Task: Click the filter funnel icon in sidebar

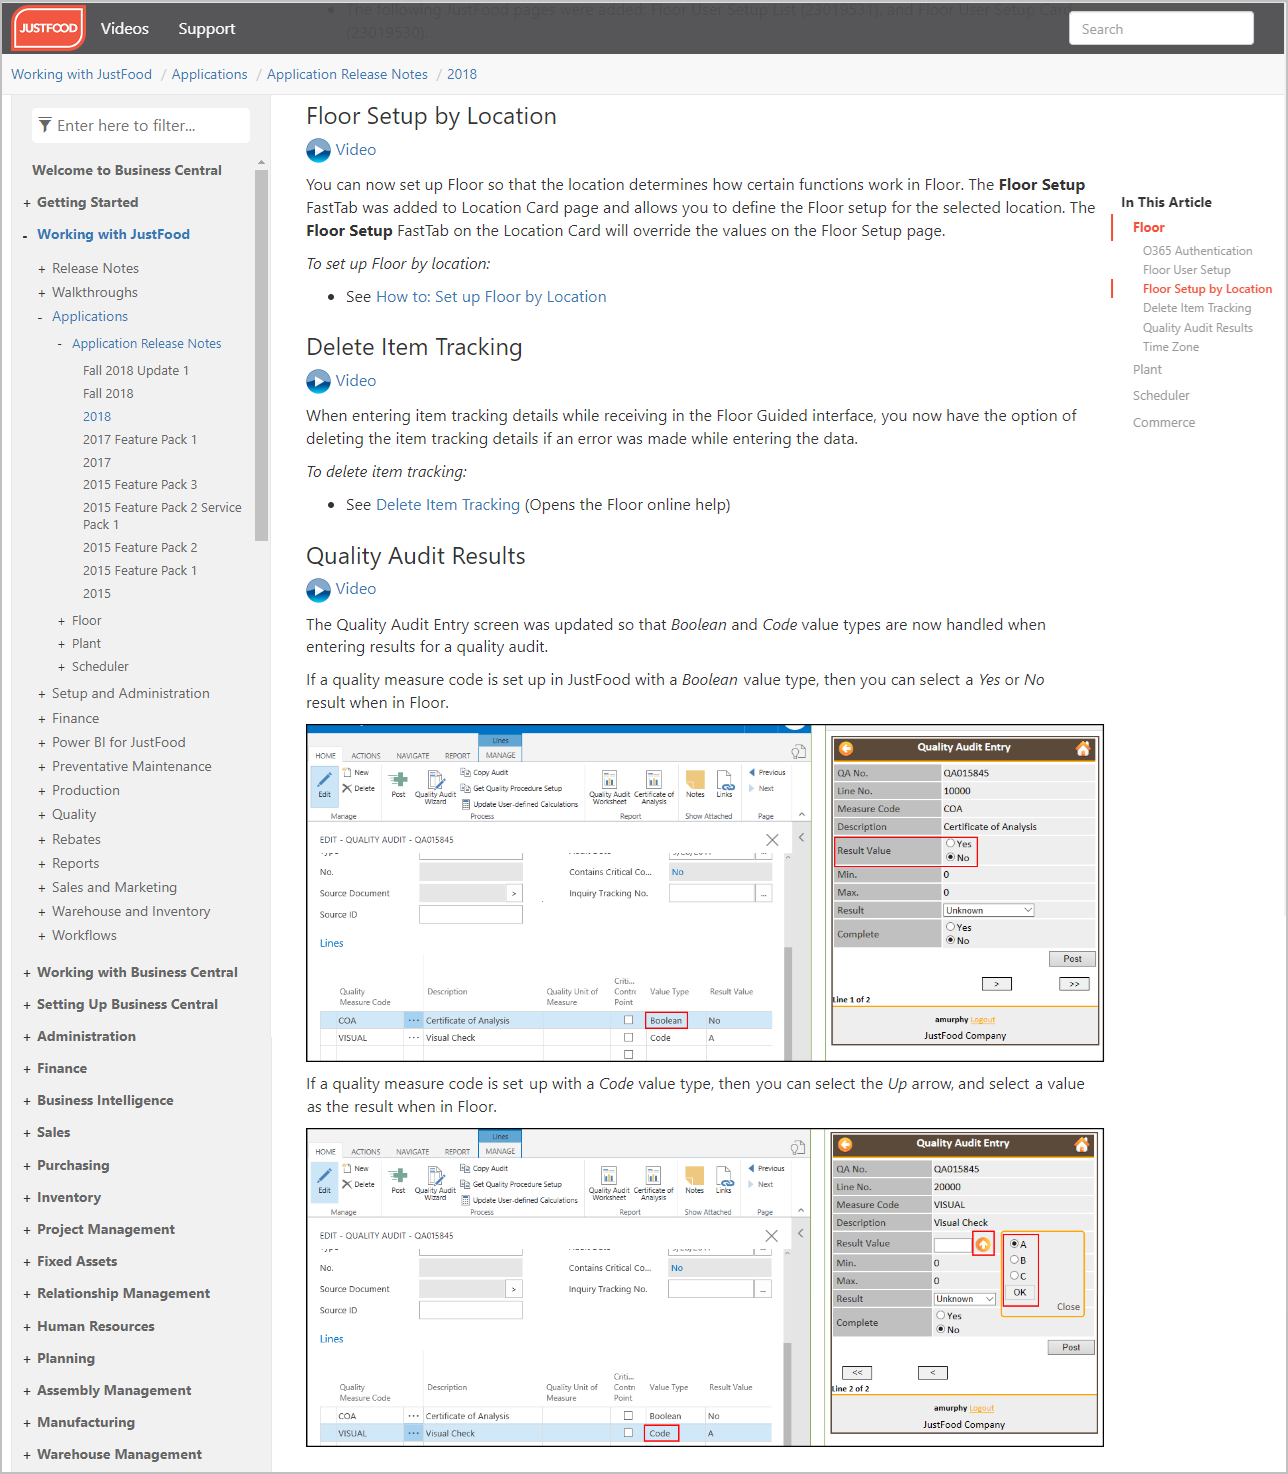Action: [45, 126]
